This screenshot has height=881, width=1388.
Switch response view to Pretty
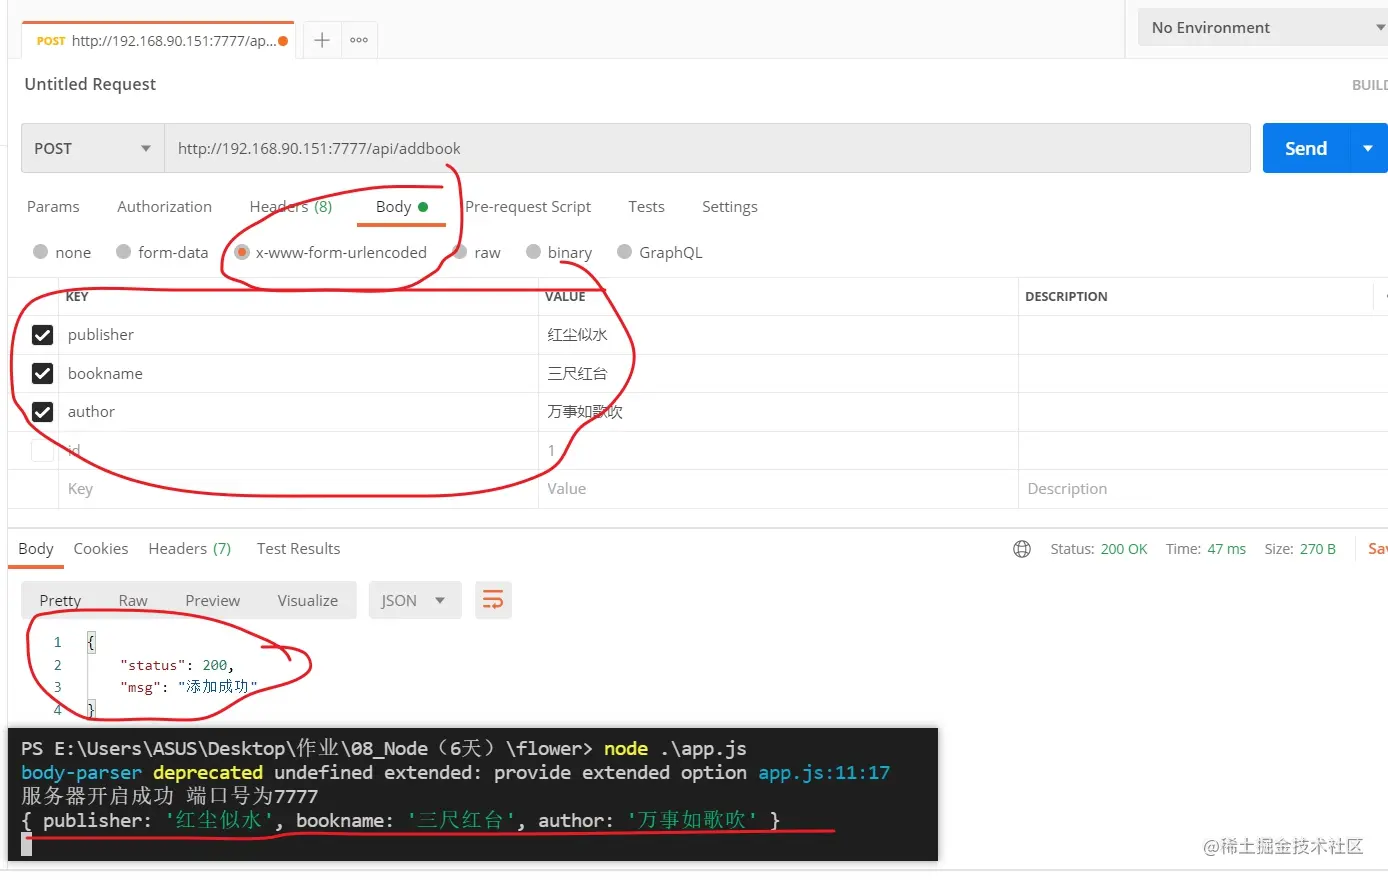tap(60, 600)
